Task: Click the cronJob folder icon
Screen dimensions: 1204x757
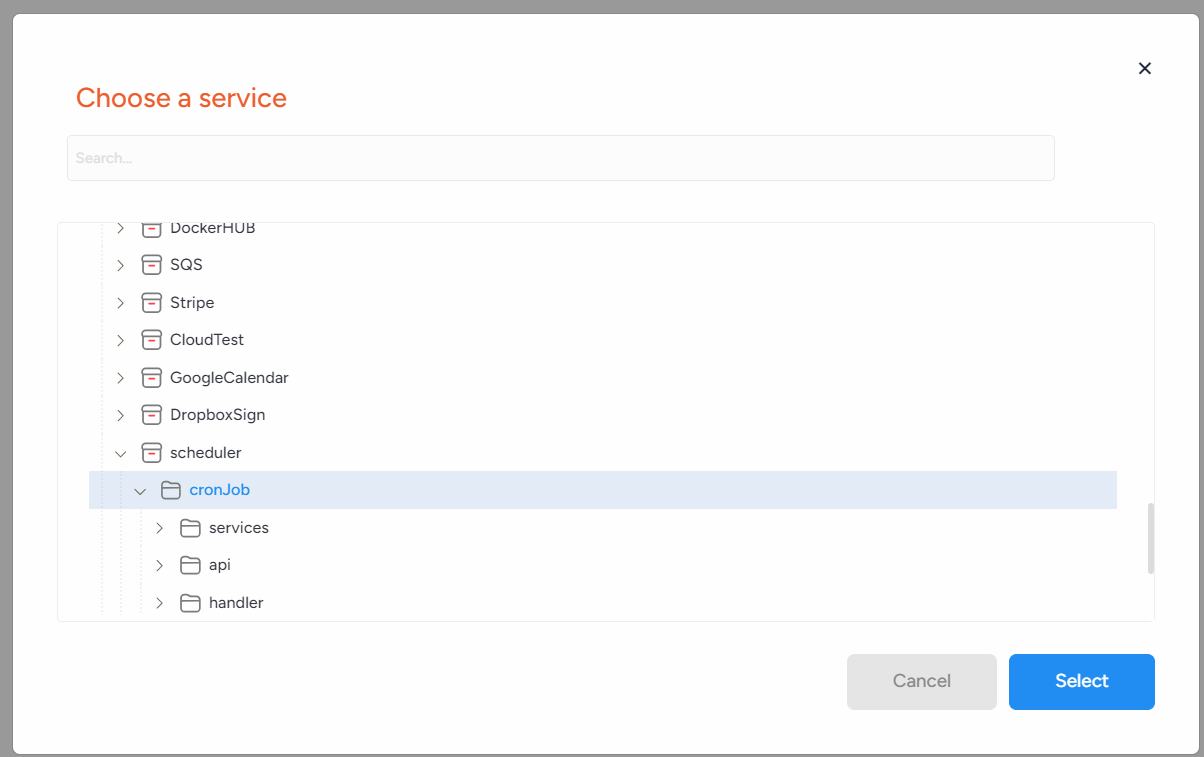Action: 171,490
